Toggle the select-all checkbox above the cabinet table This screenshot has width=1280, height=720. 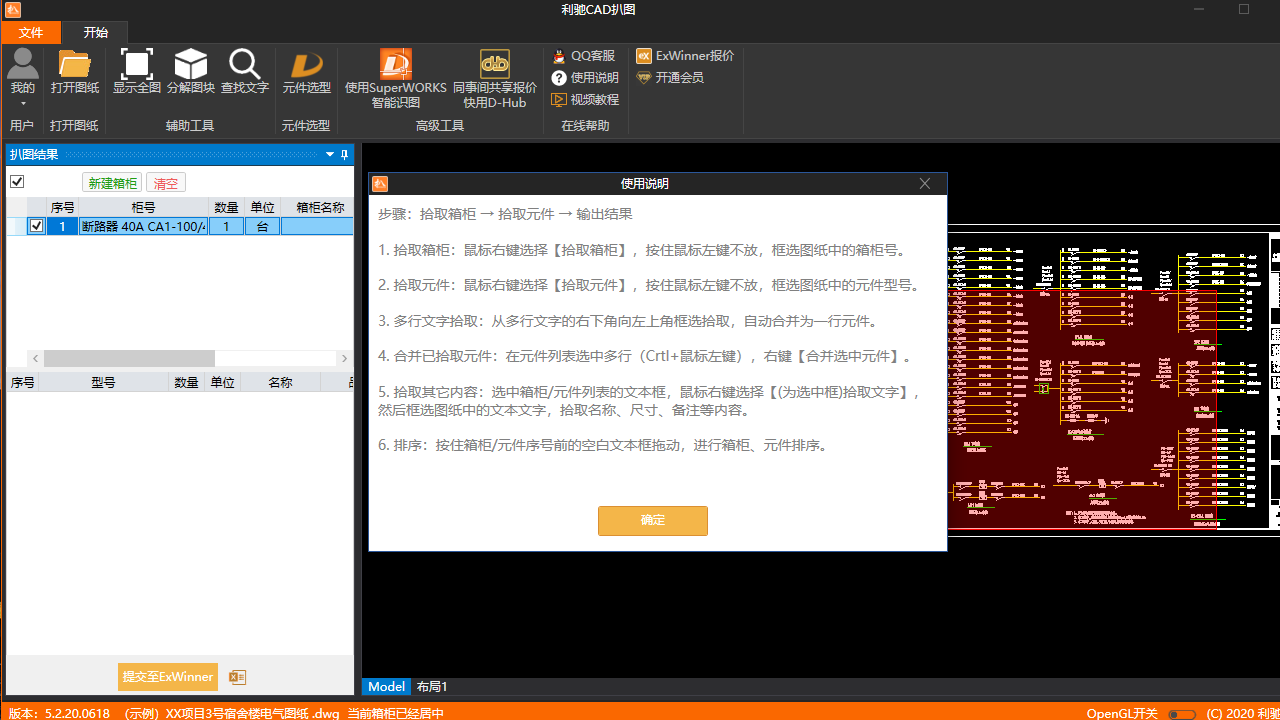[x=17, y=182]
